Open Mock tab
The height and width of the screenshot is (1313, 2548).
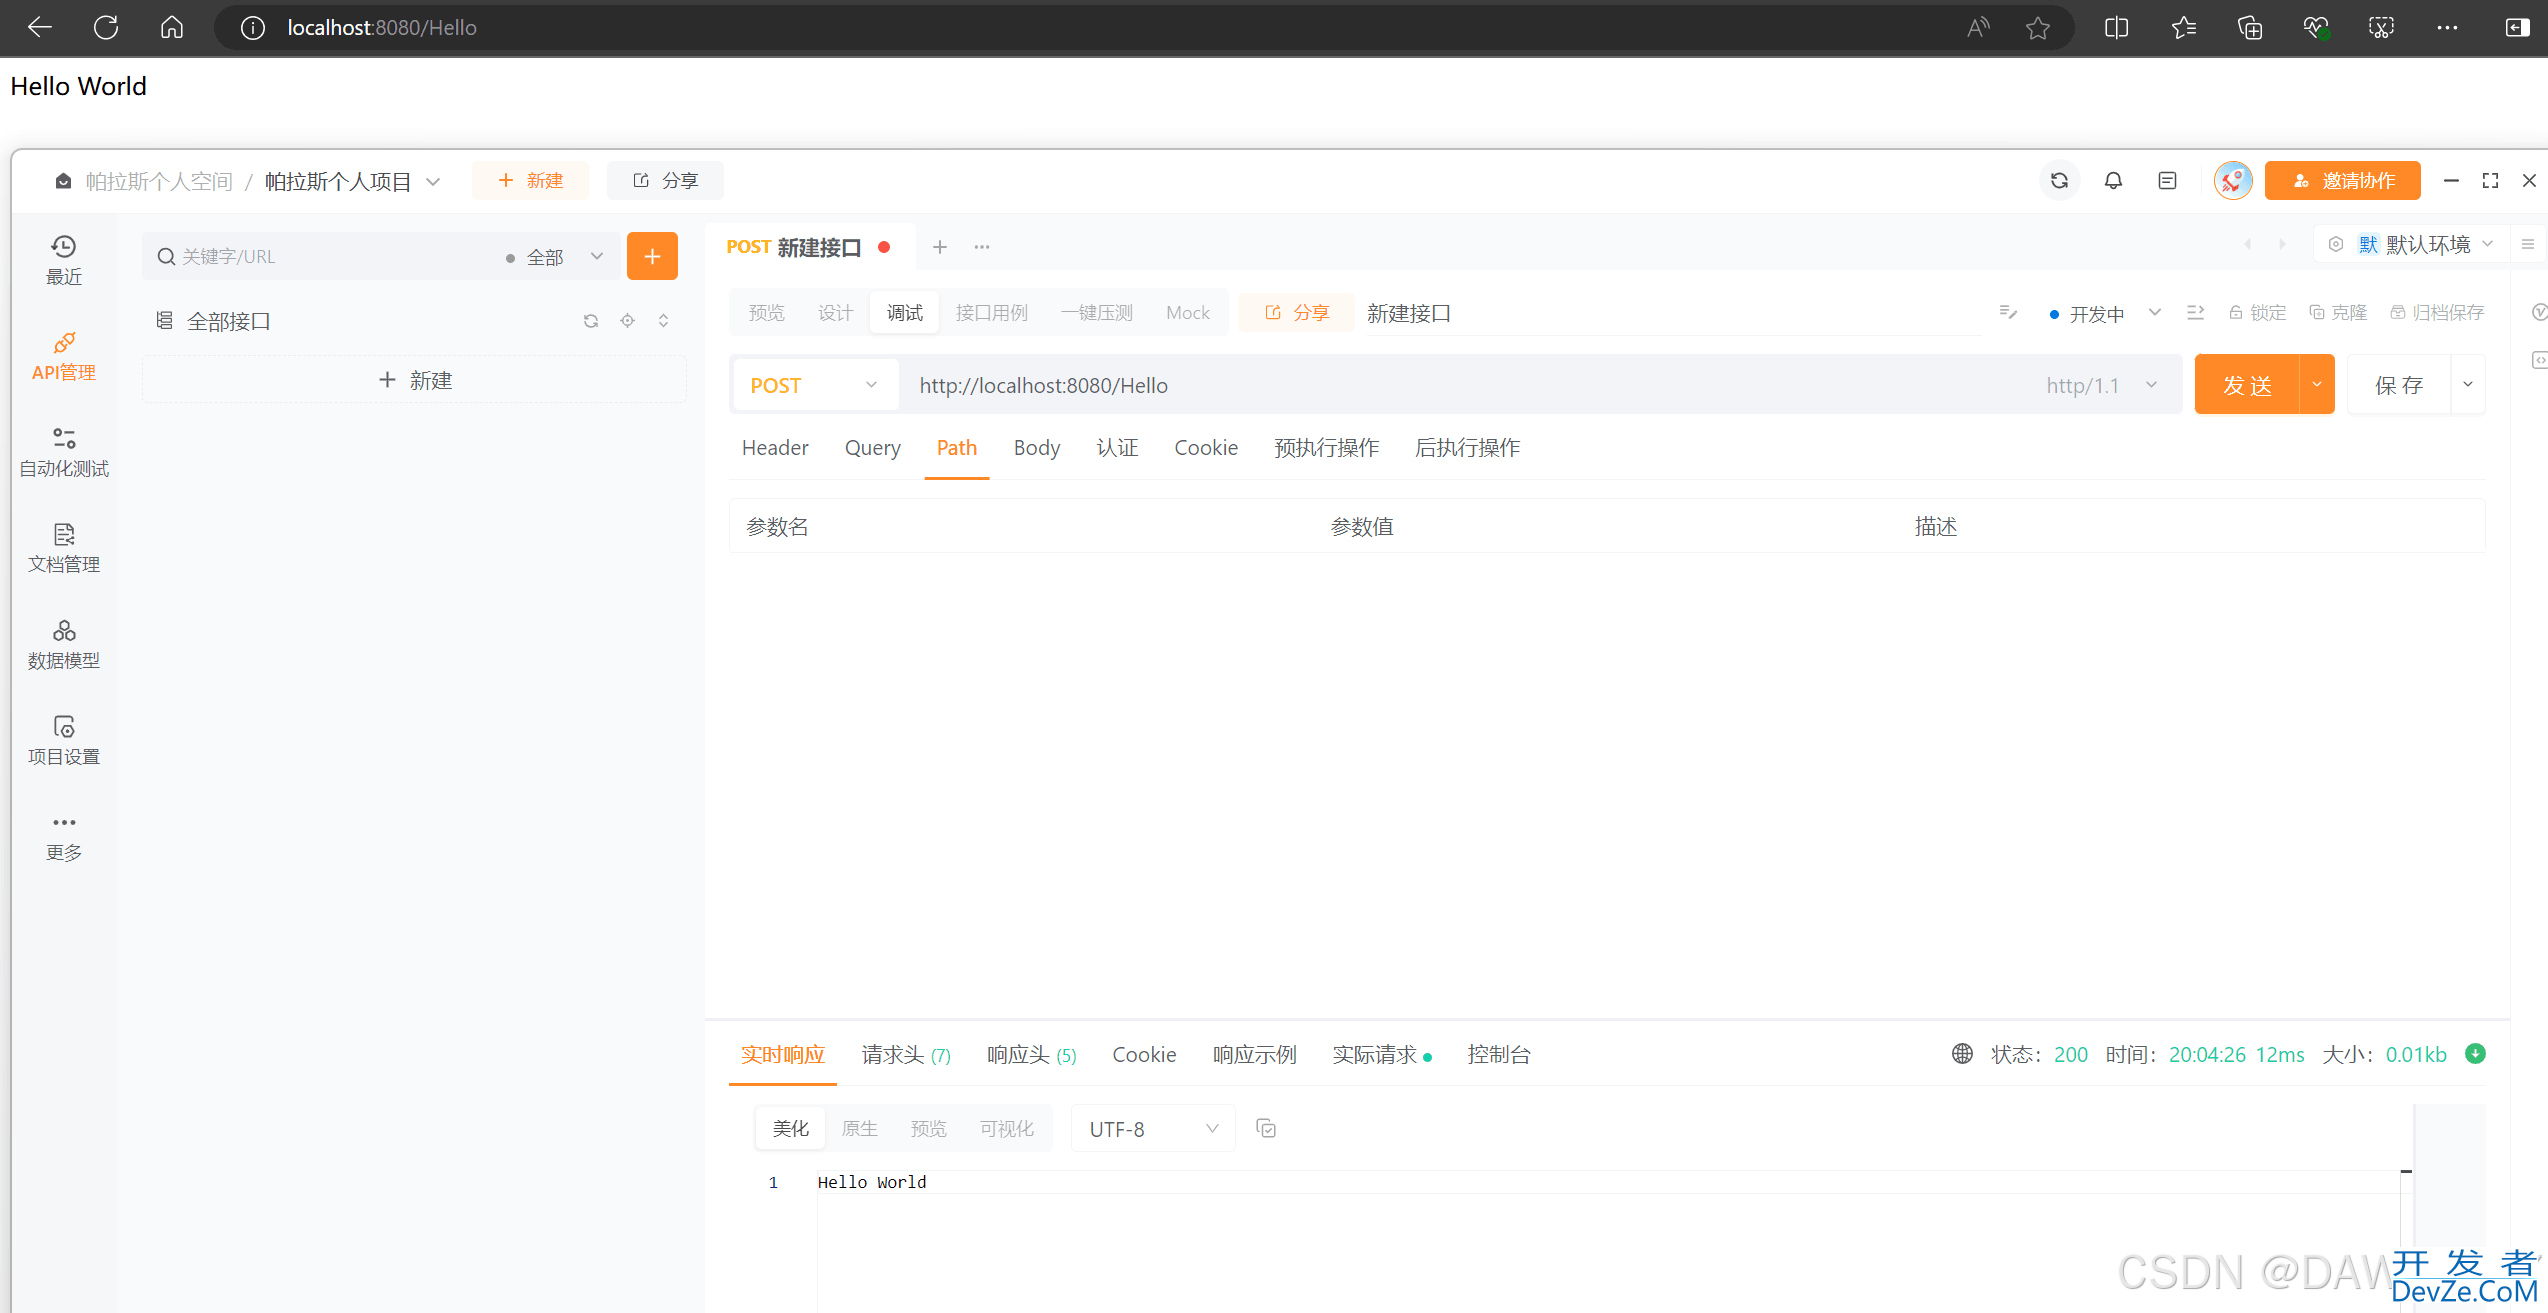pos(1188,313)
